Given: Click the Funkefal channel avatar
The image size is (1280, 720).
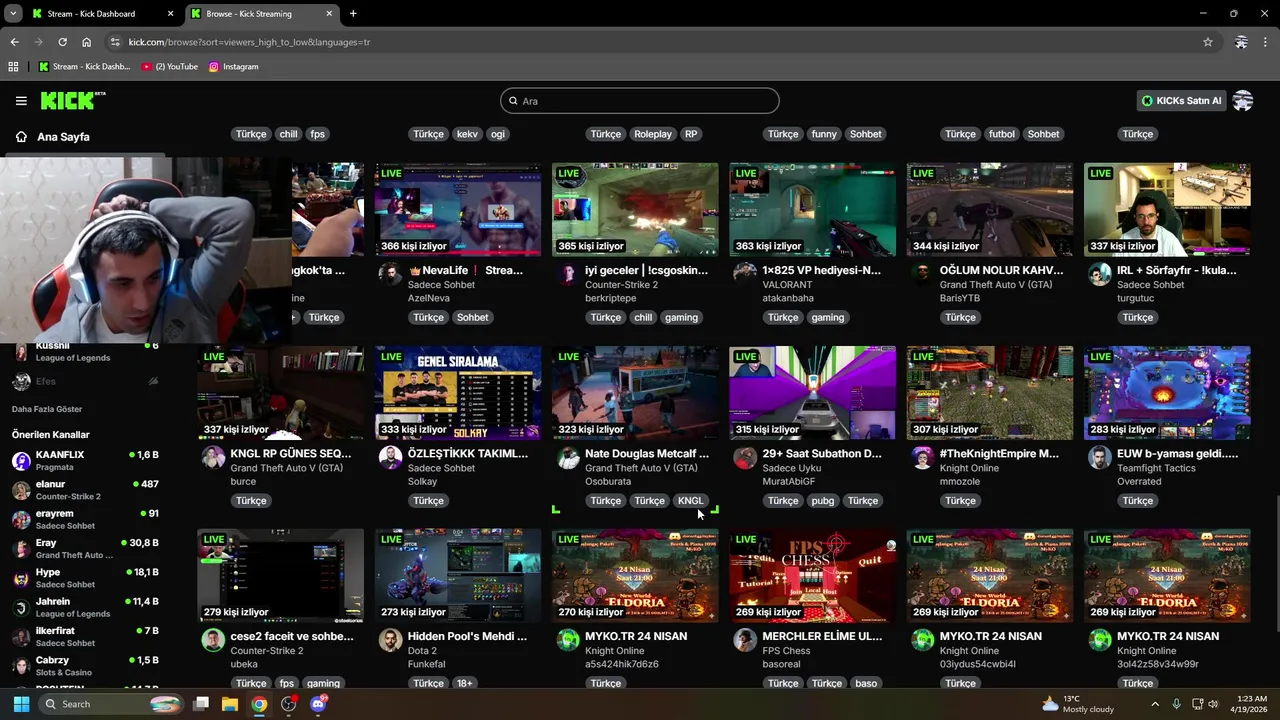Looking at the screenshot, I should (x=391, y=640).
